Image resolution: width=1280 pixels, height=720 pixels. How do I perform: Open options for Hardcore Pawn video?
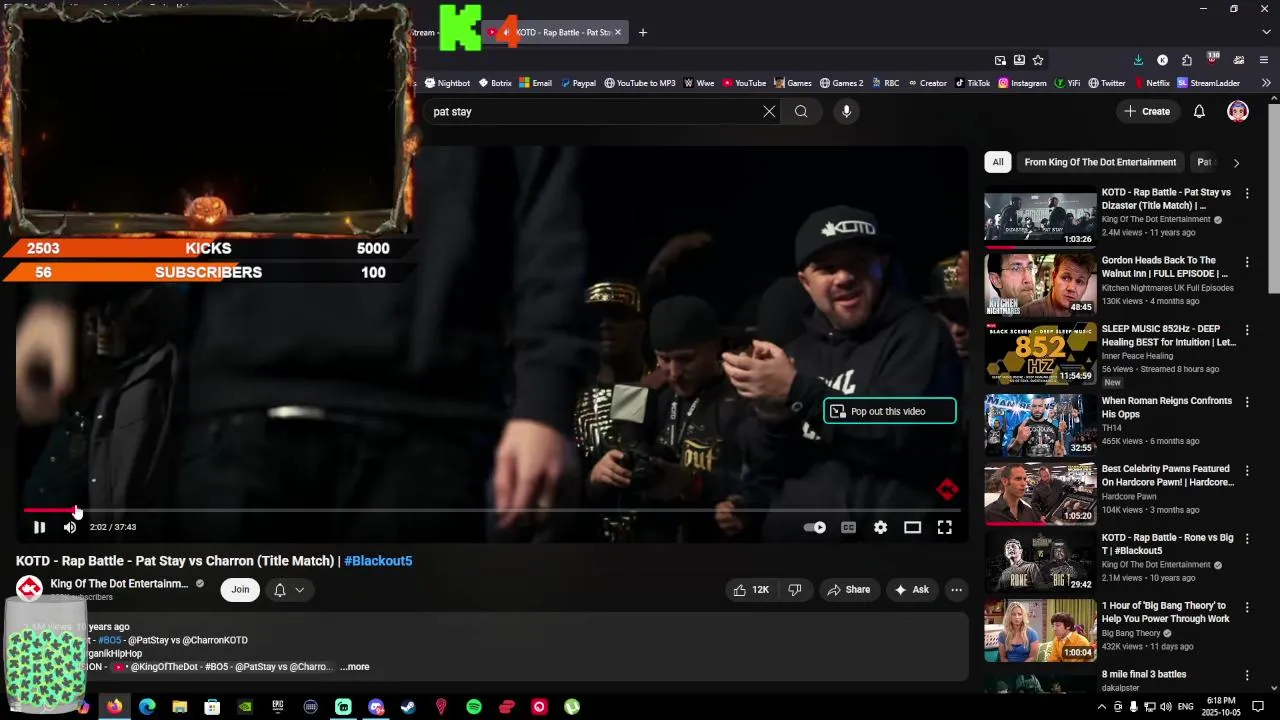1246,470
